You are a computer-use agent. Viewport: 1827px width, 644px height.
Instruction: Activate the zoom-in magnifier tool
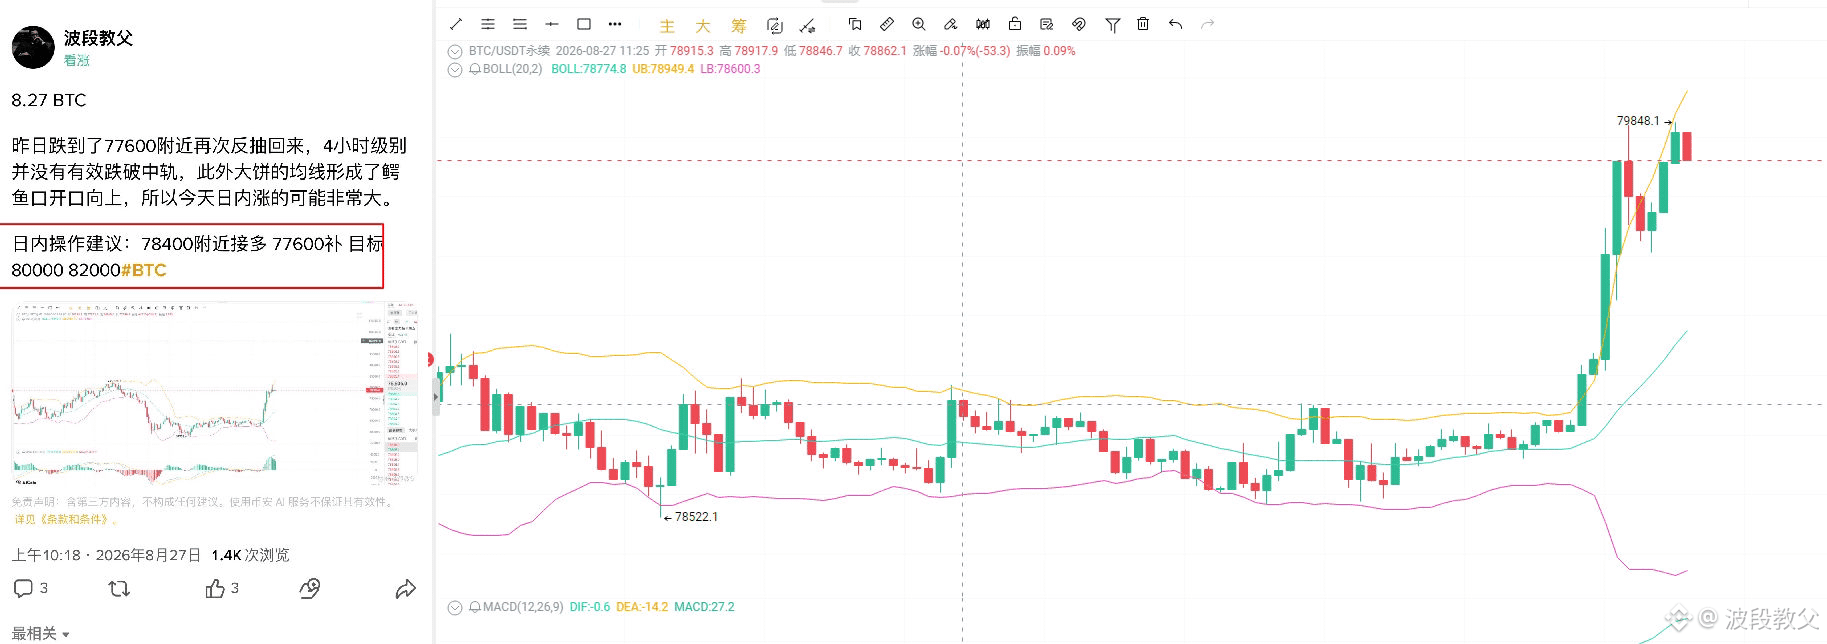tap(919, 24)
